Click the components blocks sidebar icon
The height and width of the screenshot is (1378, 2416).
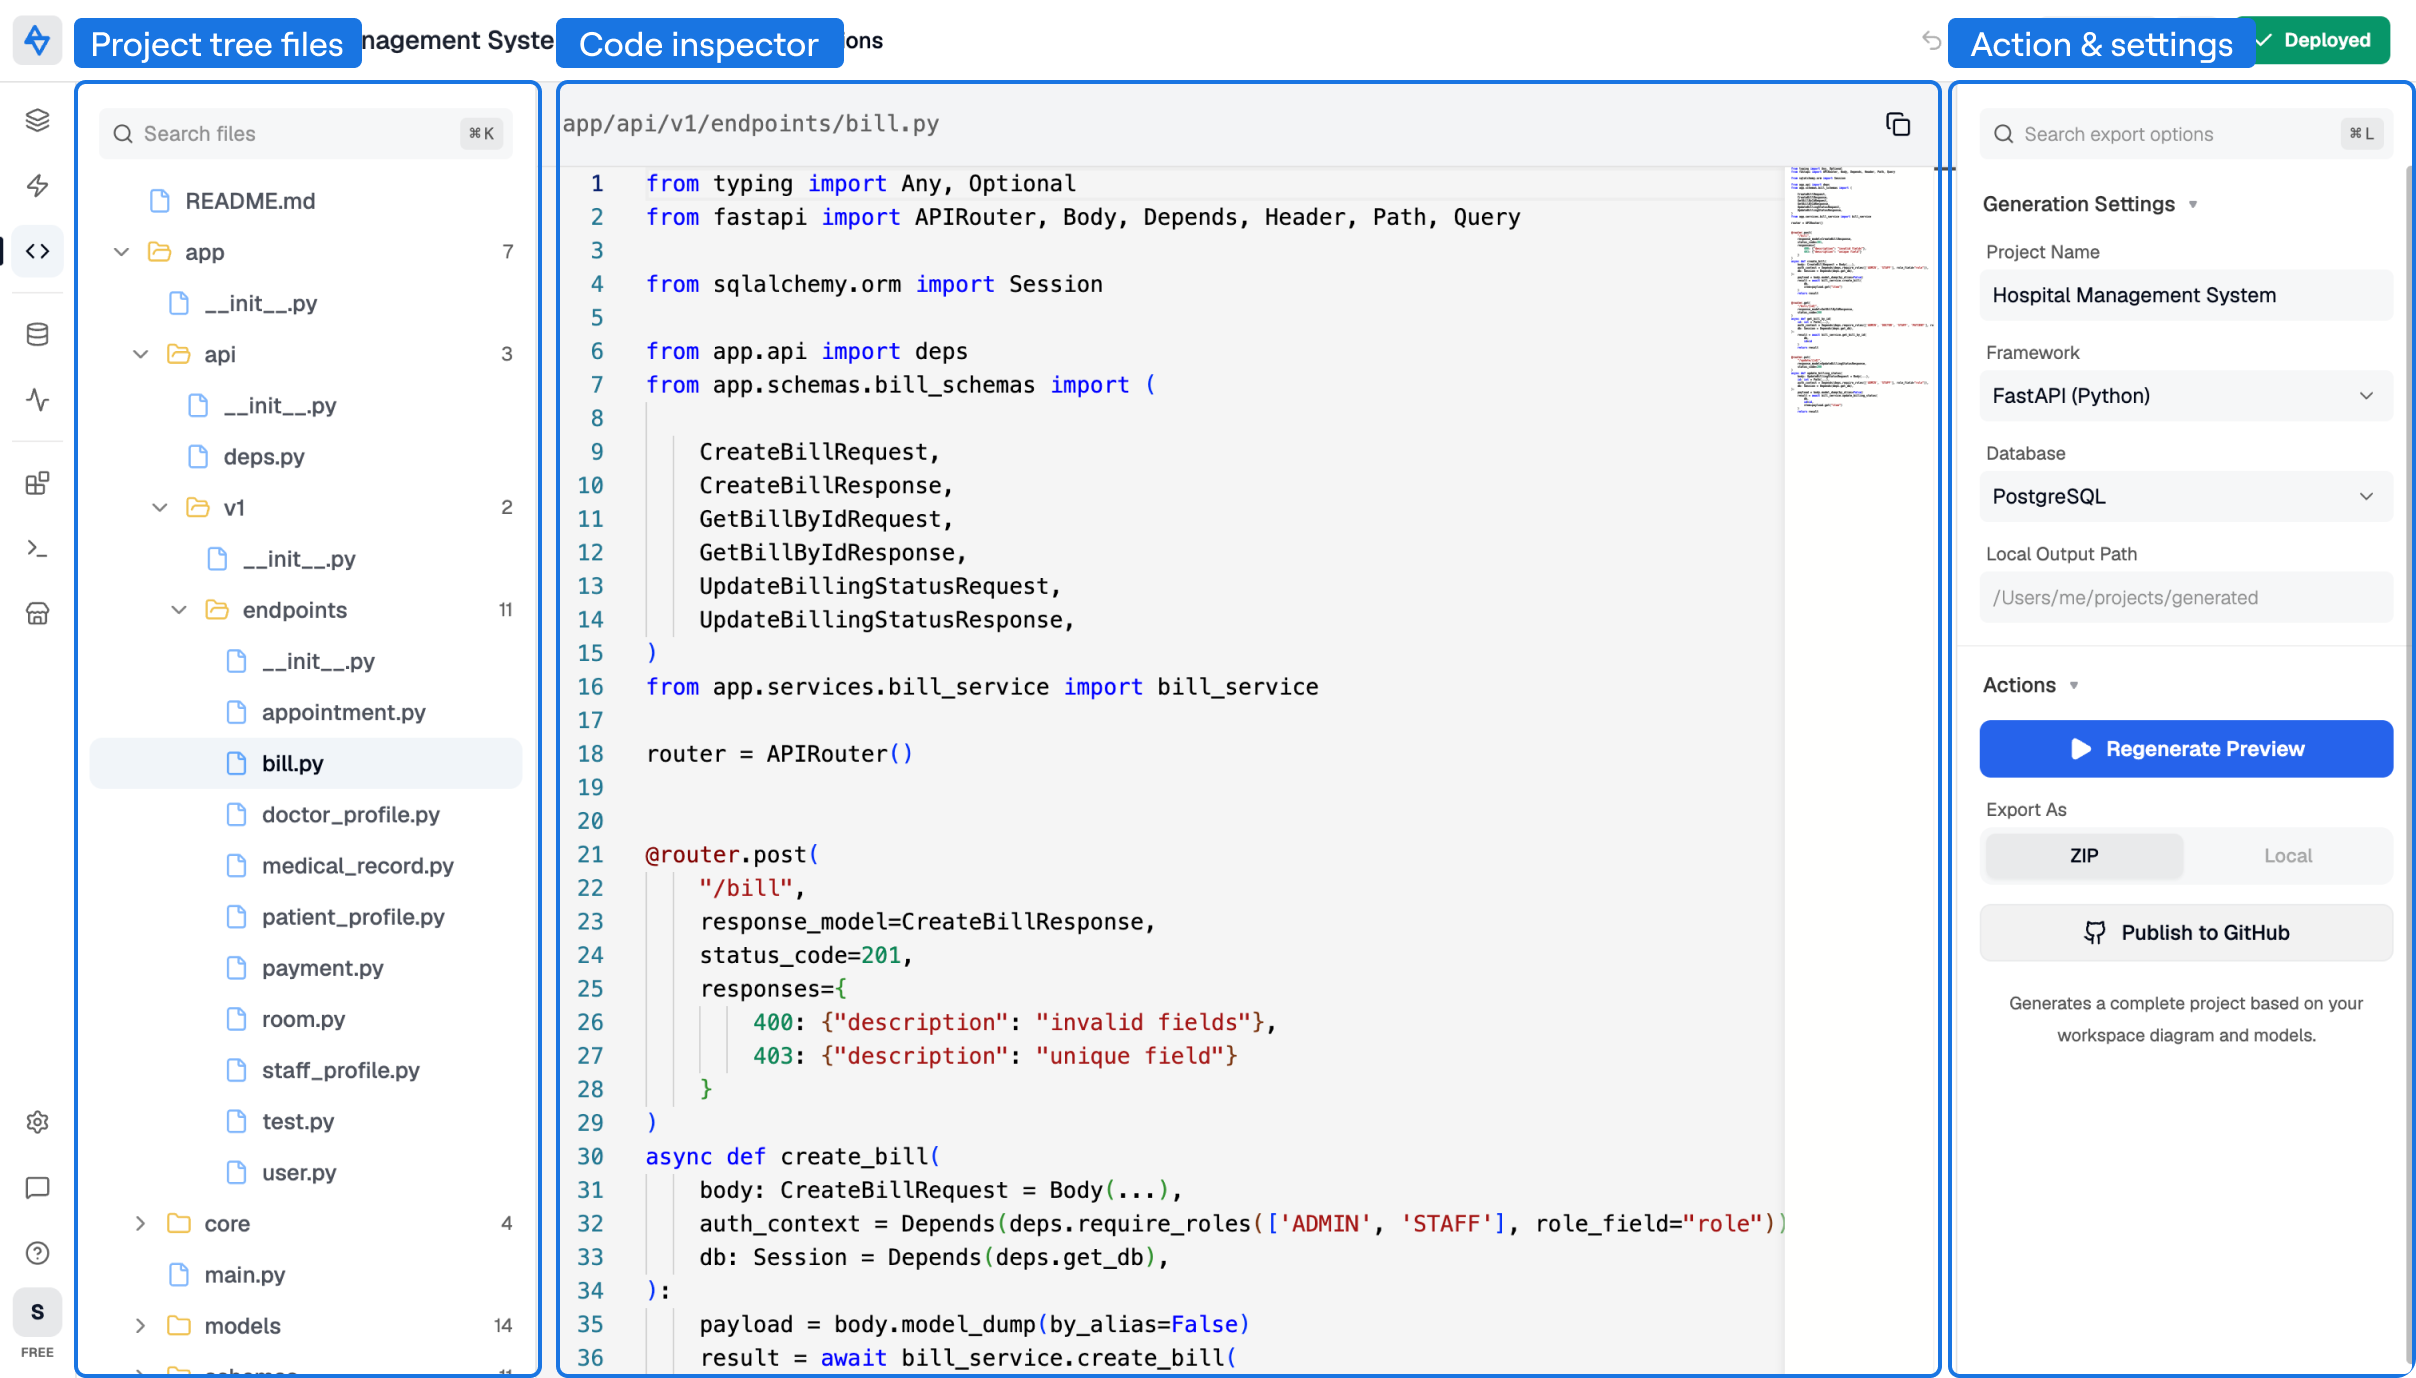37,483
